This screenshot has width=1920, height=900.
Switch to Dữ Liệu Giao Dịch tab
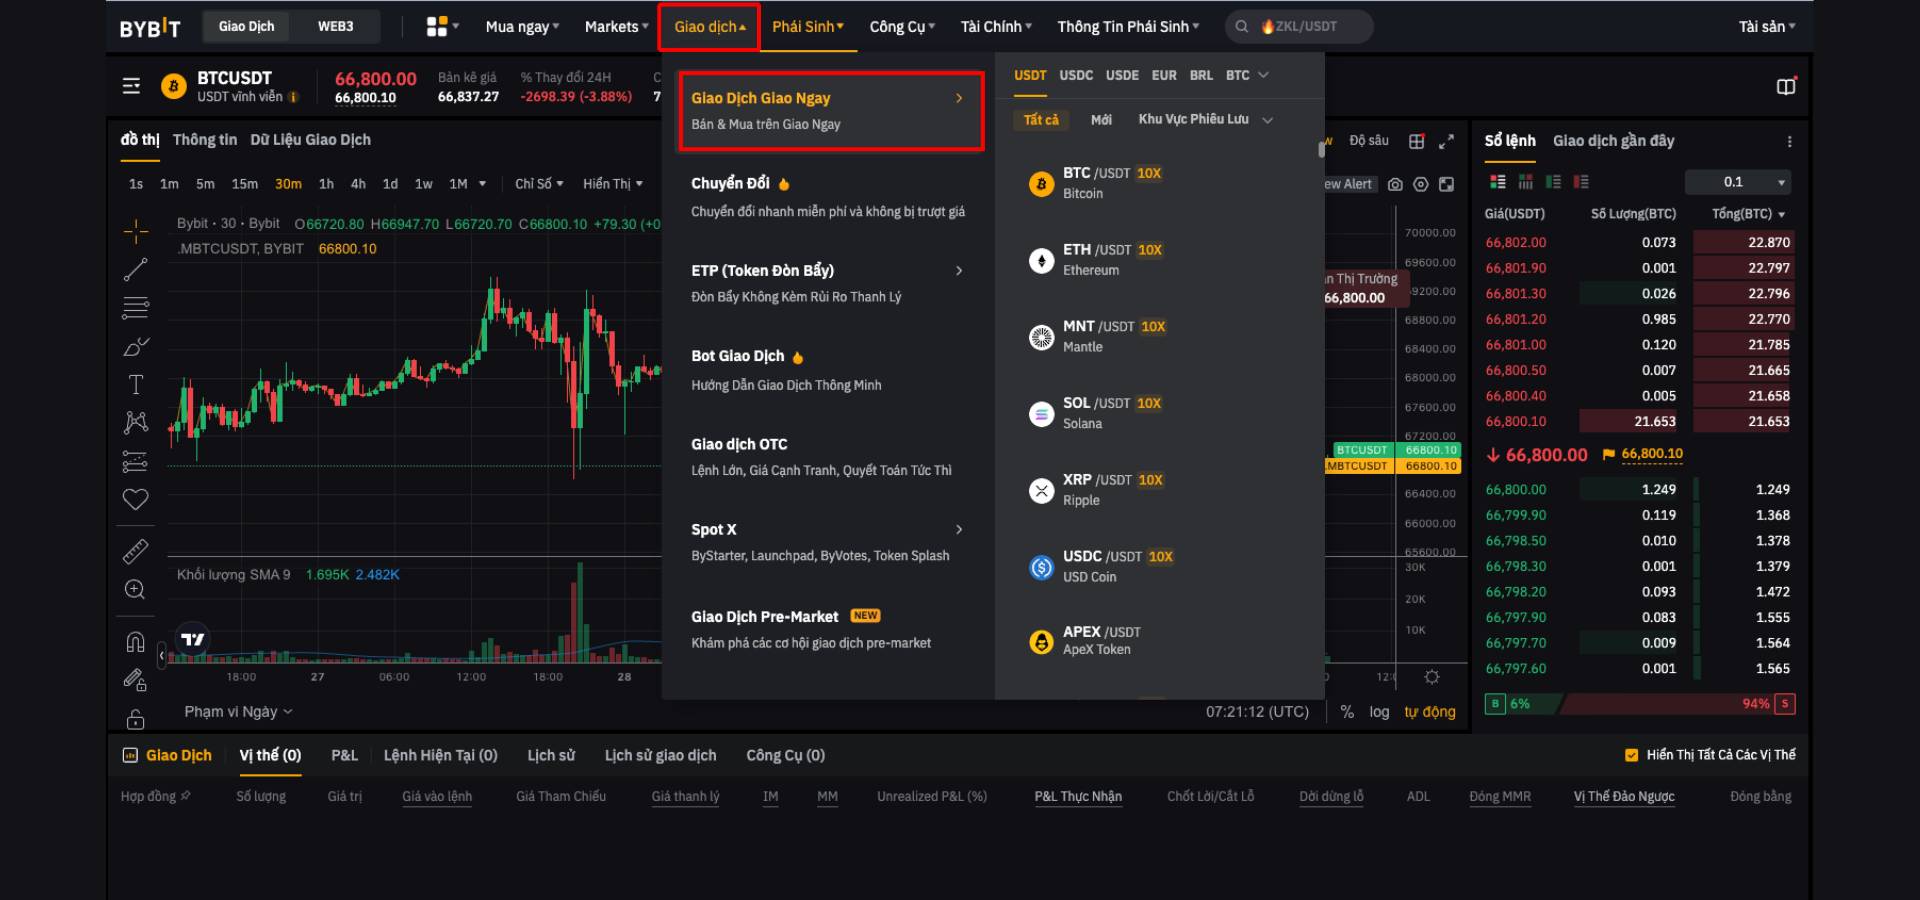tap(310, 140)
